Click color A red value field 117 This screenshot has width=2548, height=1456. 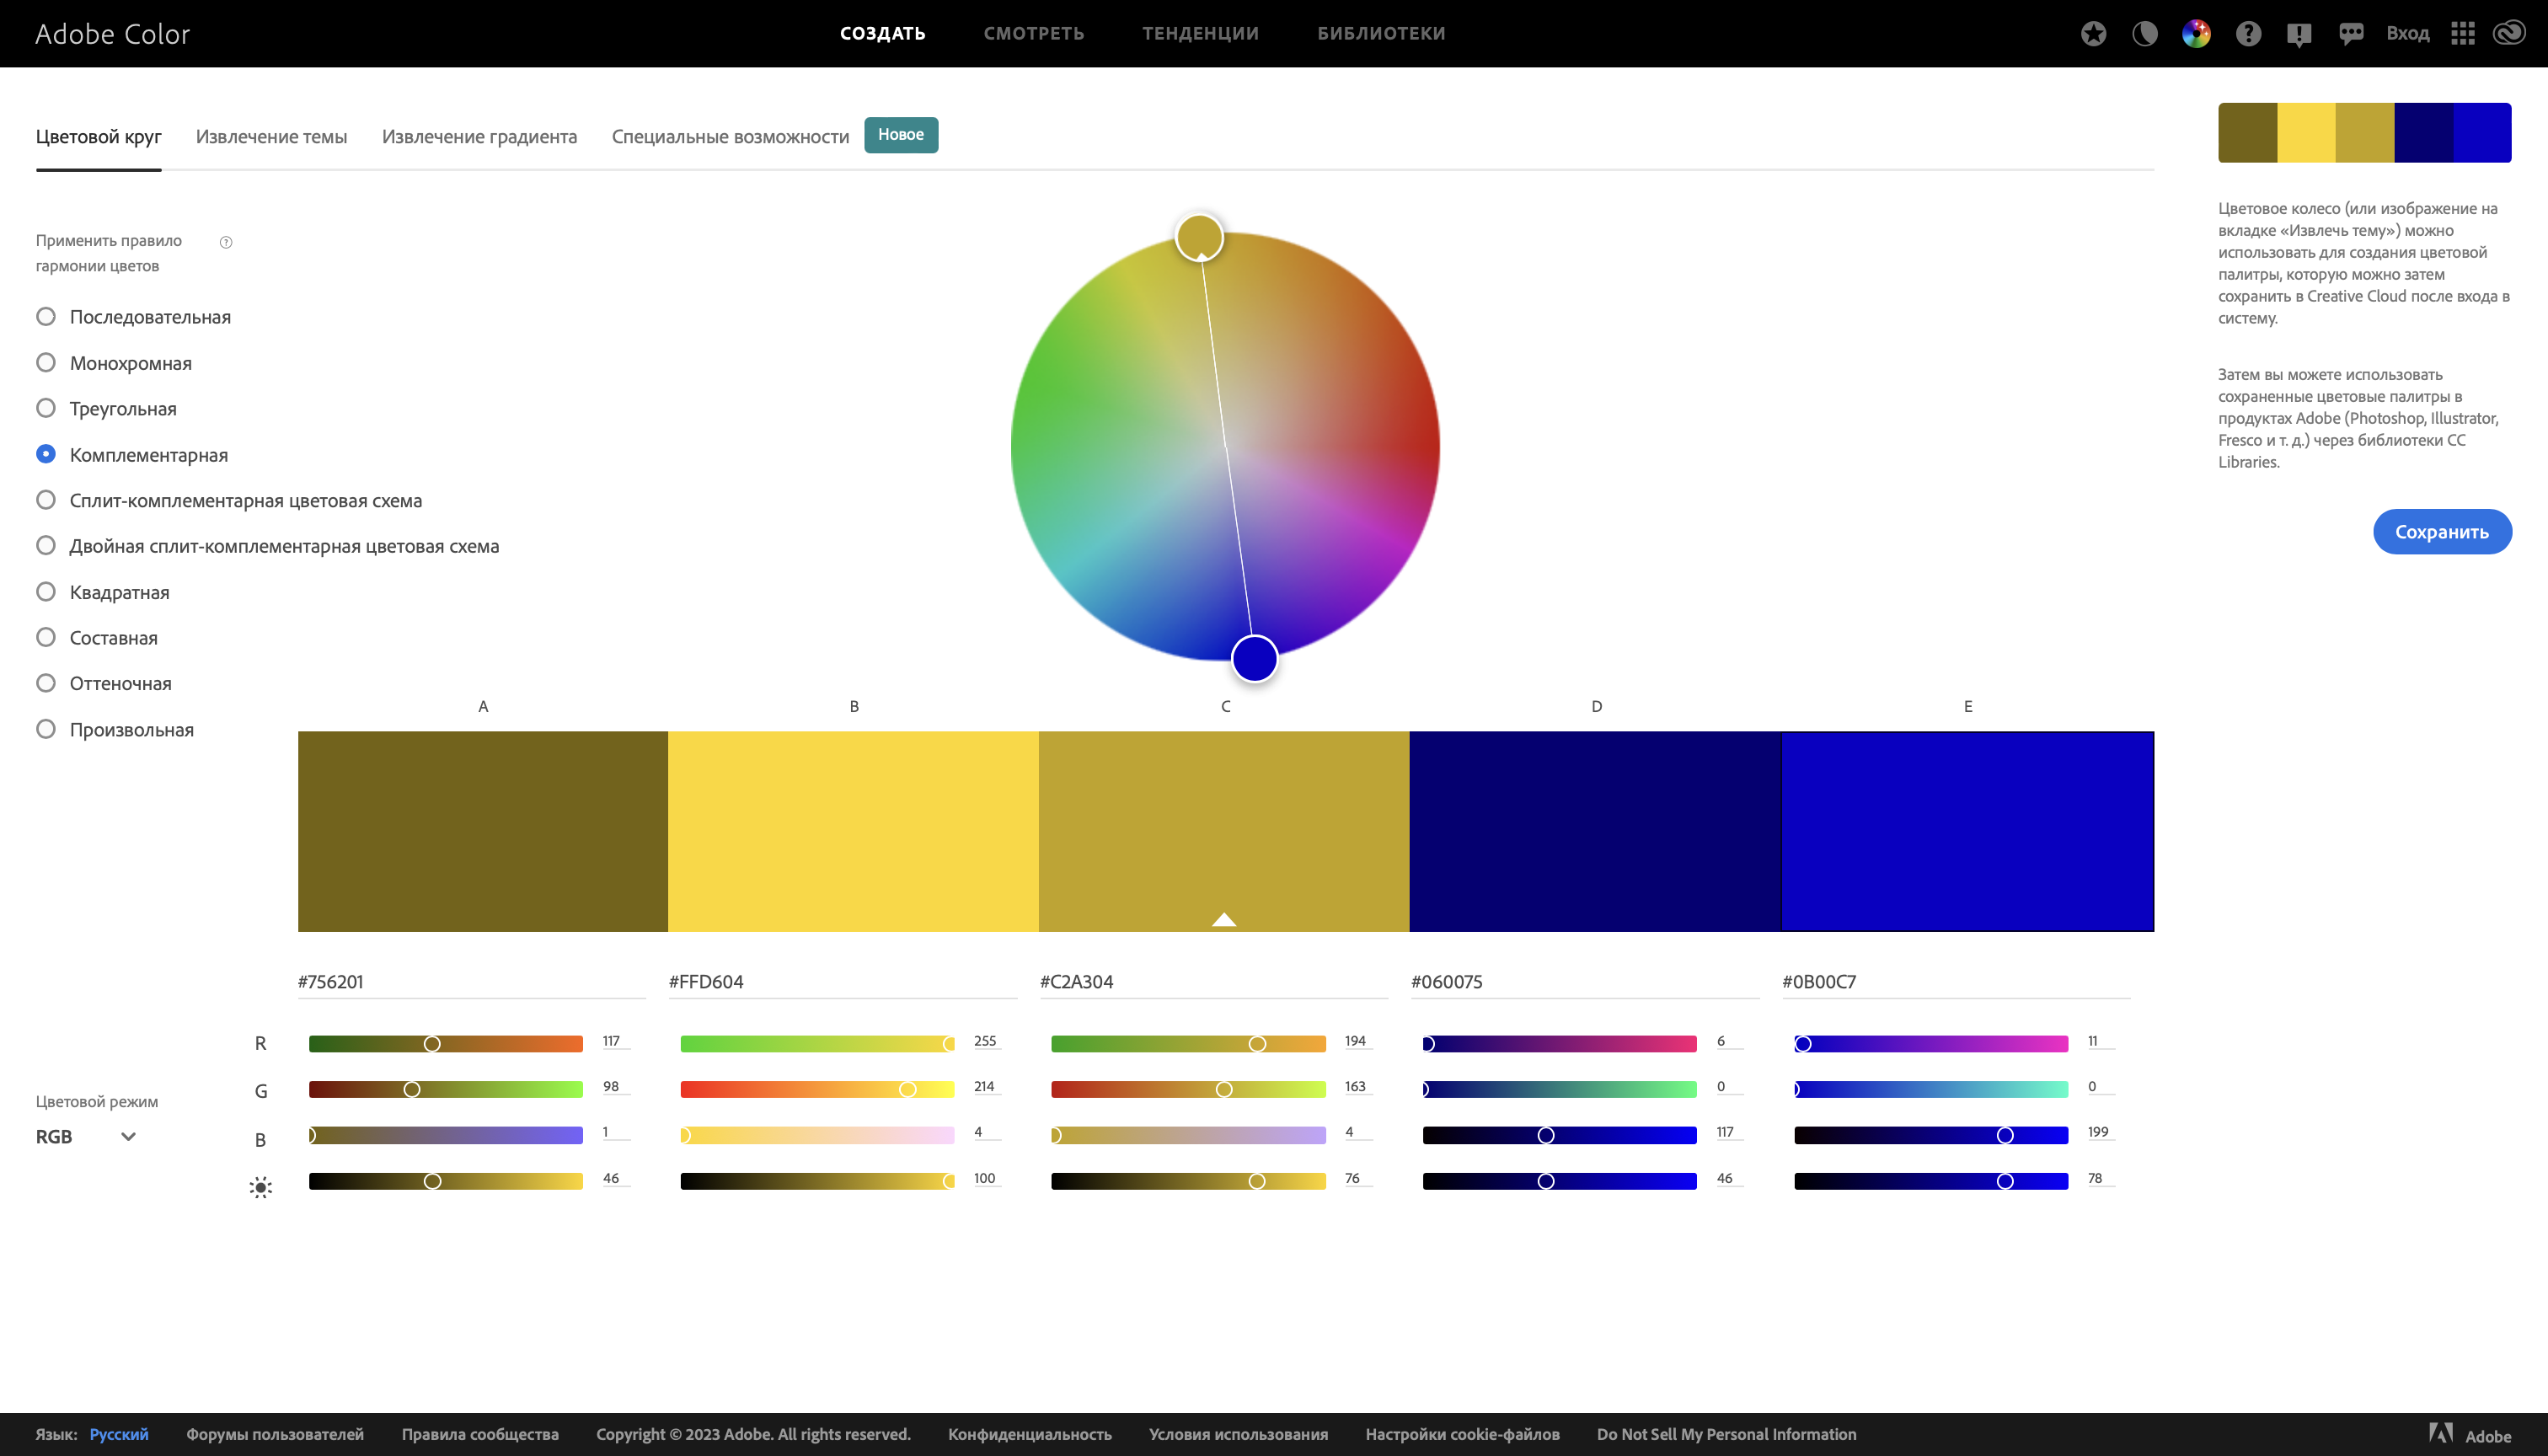click(615, 1041)
